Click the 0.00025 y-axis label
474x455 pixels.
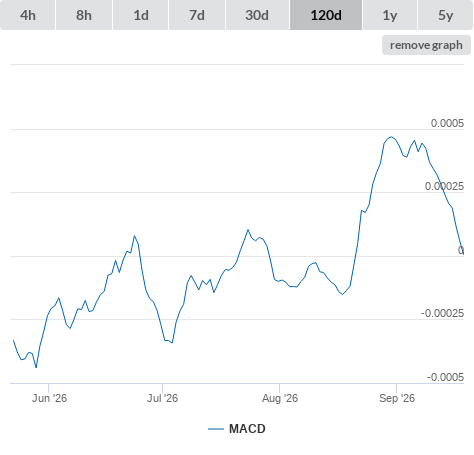pyautogui.click(x=444, y=186)
